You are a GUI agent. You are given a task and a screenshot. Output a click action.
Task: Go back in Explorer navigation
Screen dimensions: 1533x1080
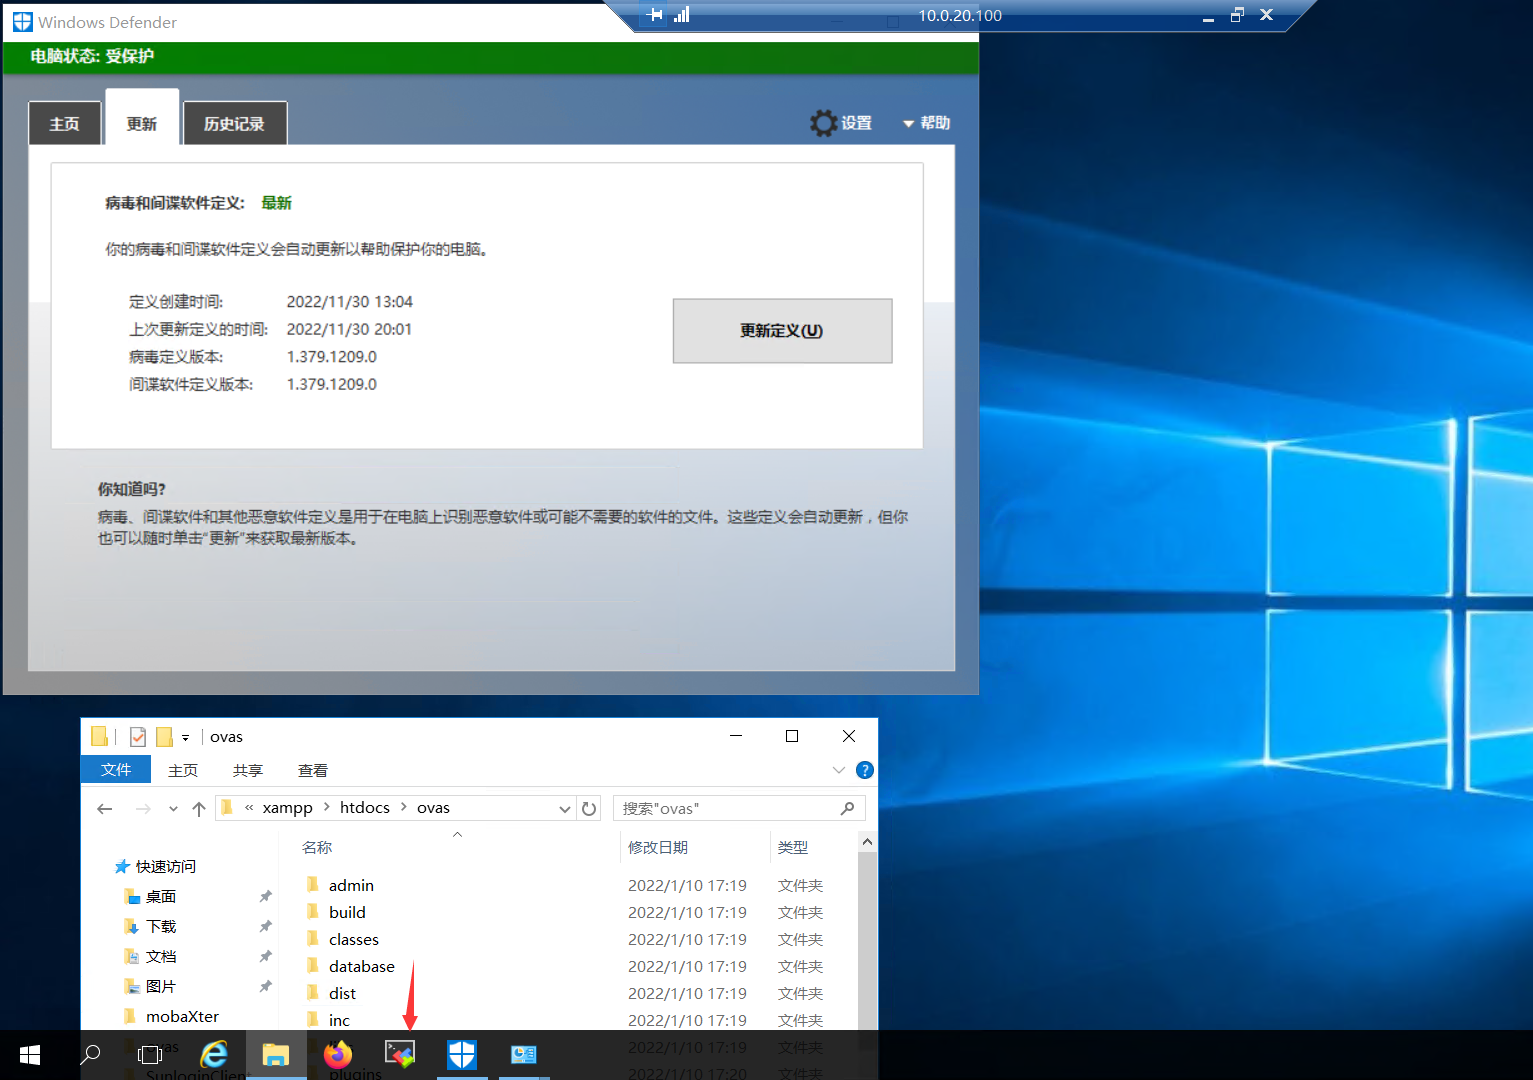(x=105, y=808)
